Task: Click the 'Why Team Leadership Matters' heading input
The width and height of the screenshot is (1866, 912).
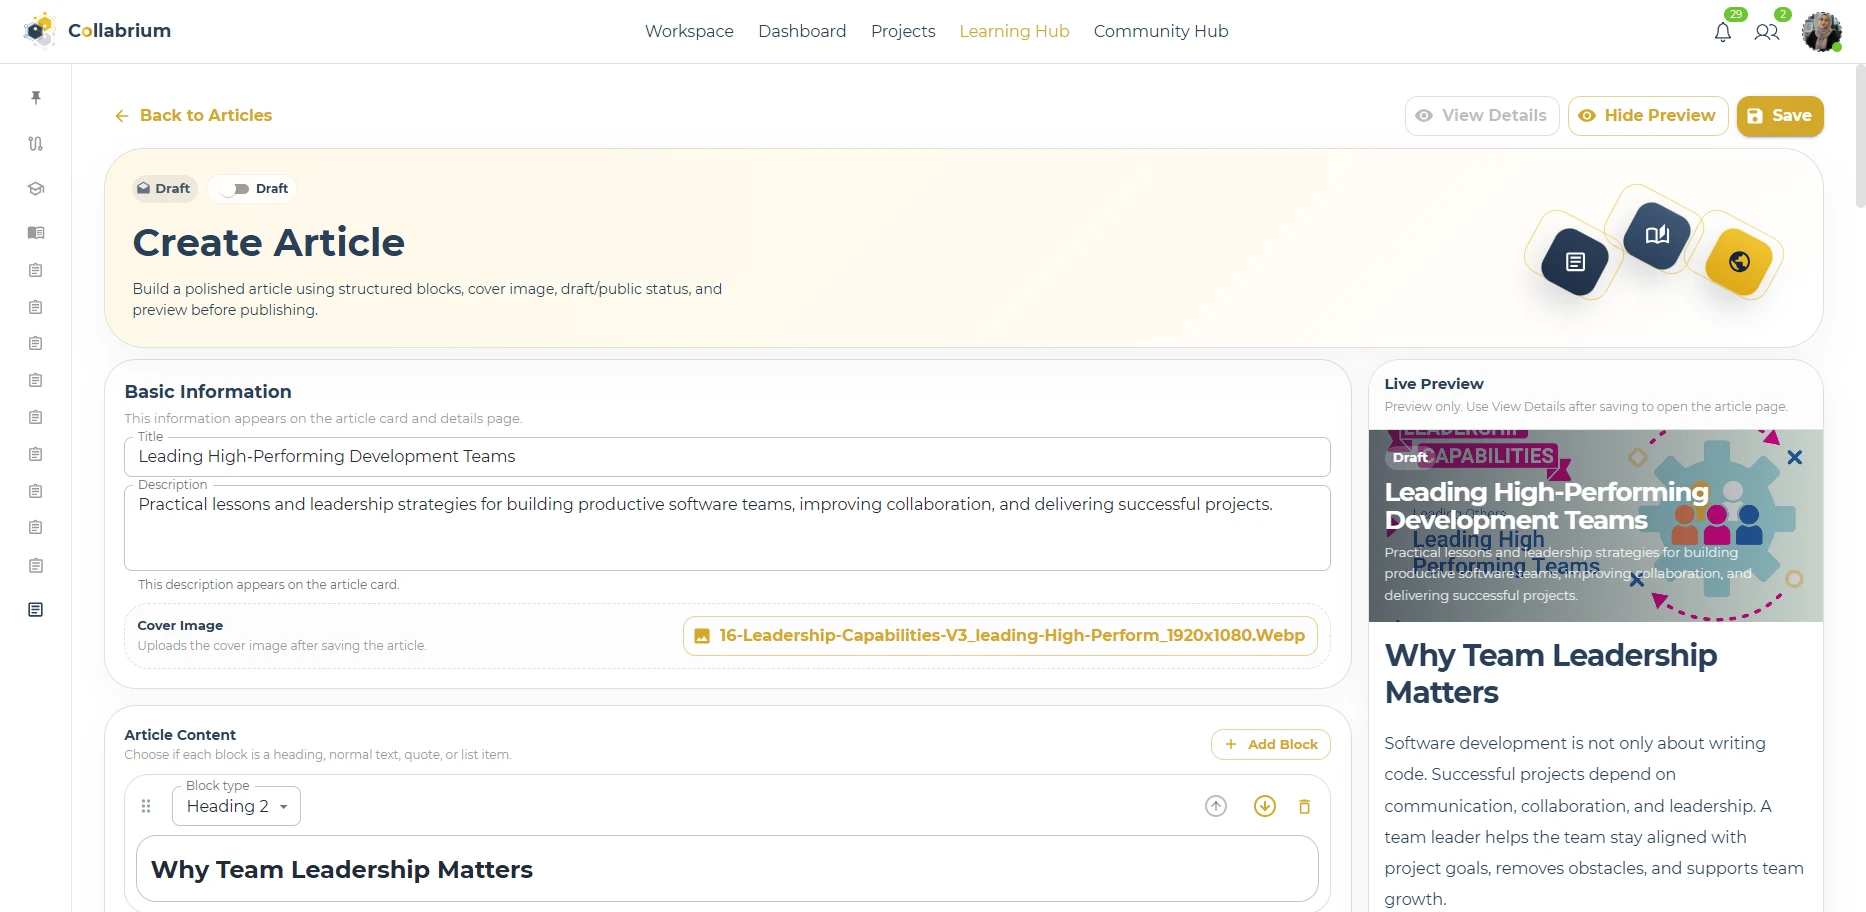Action: [727, 869]
